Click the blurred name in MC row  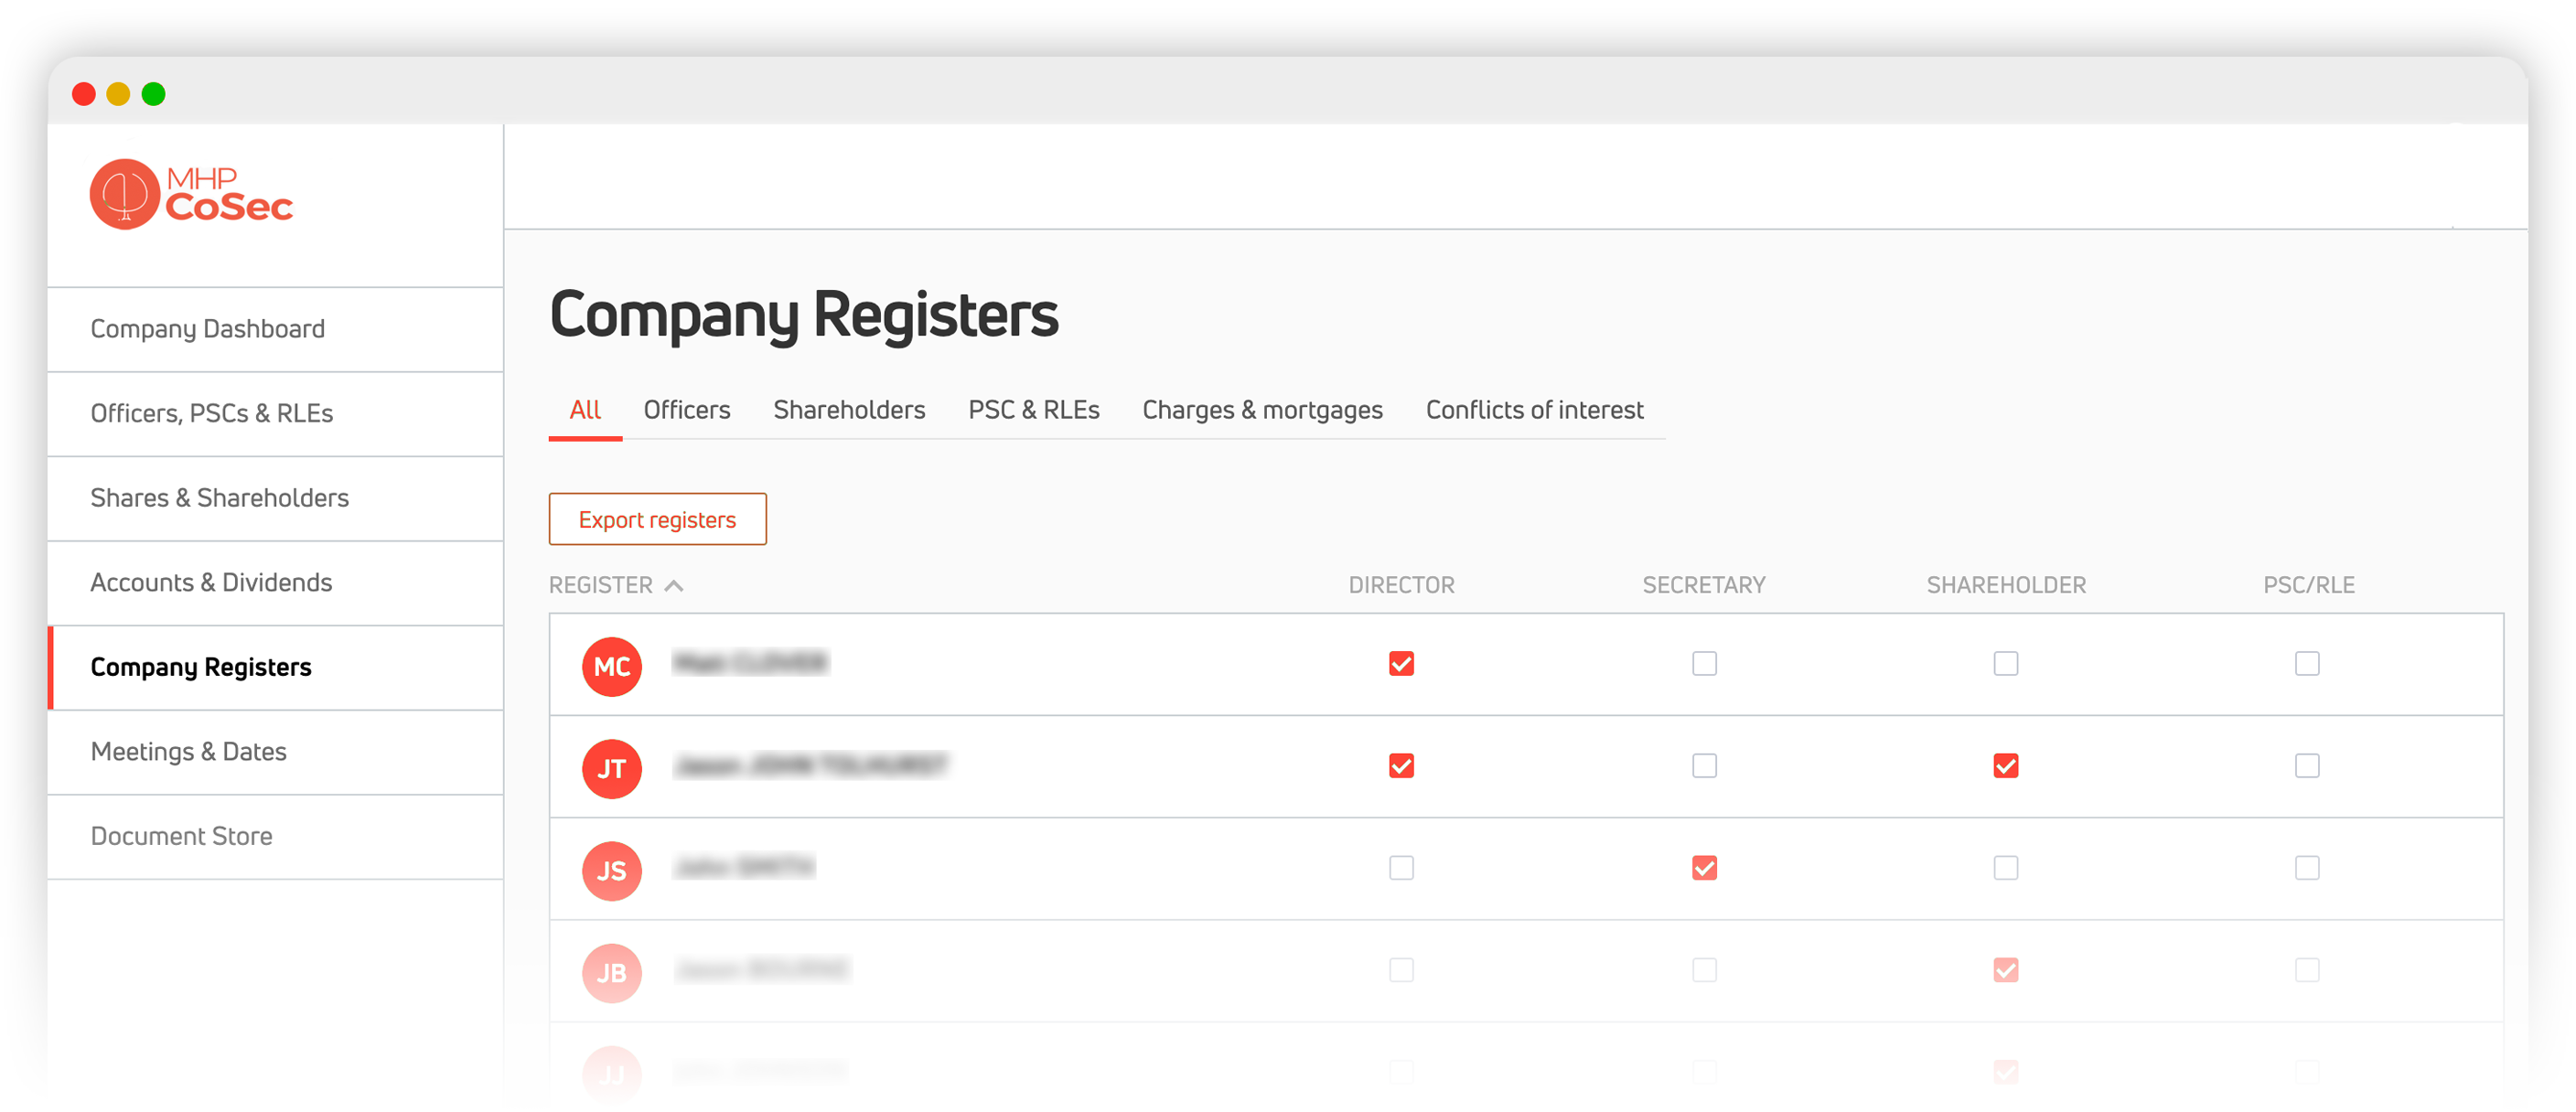(x=750, y=663)
